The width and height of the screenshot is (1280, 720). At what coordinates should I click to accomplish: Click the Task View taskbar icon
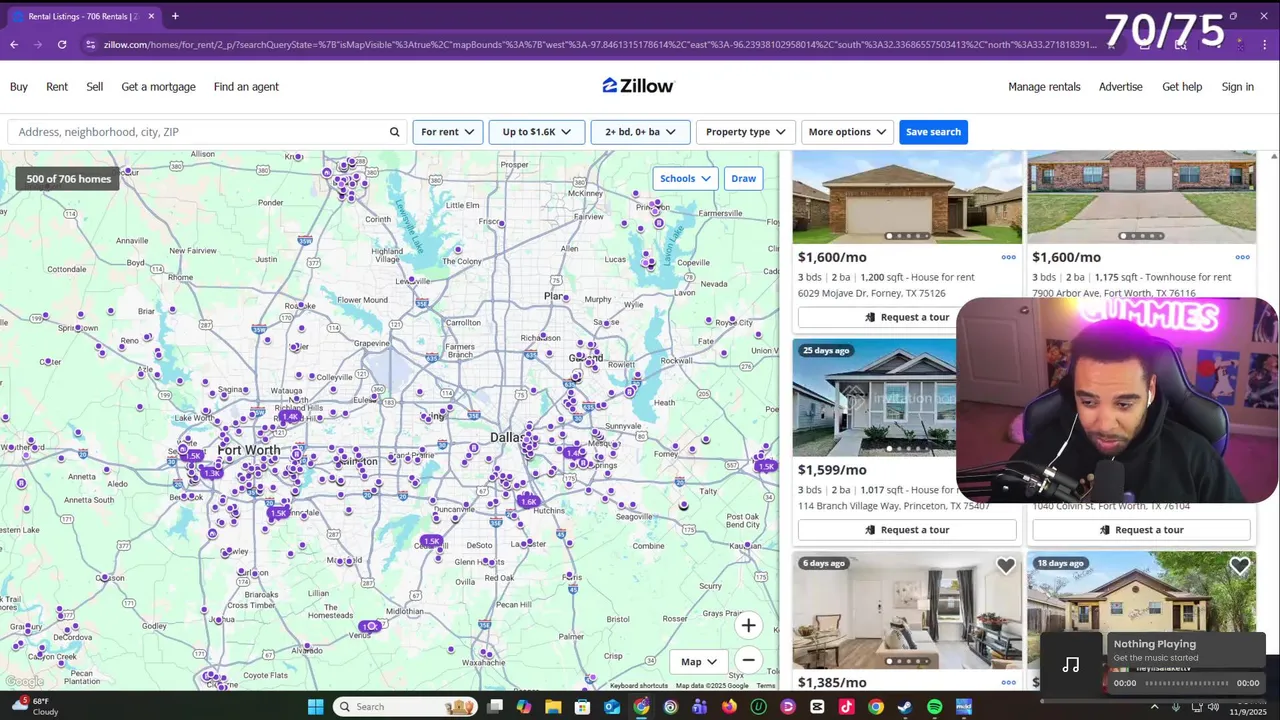495,707
